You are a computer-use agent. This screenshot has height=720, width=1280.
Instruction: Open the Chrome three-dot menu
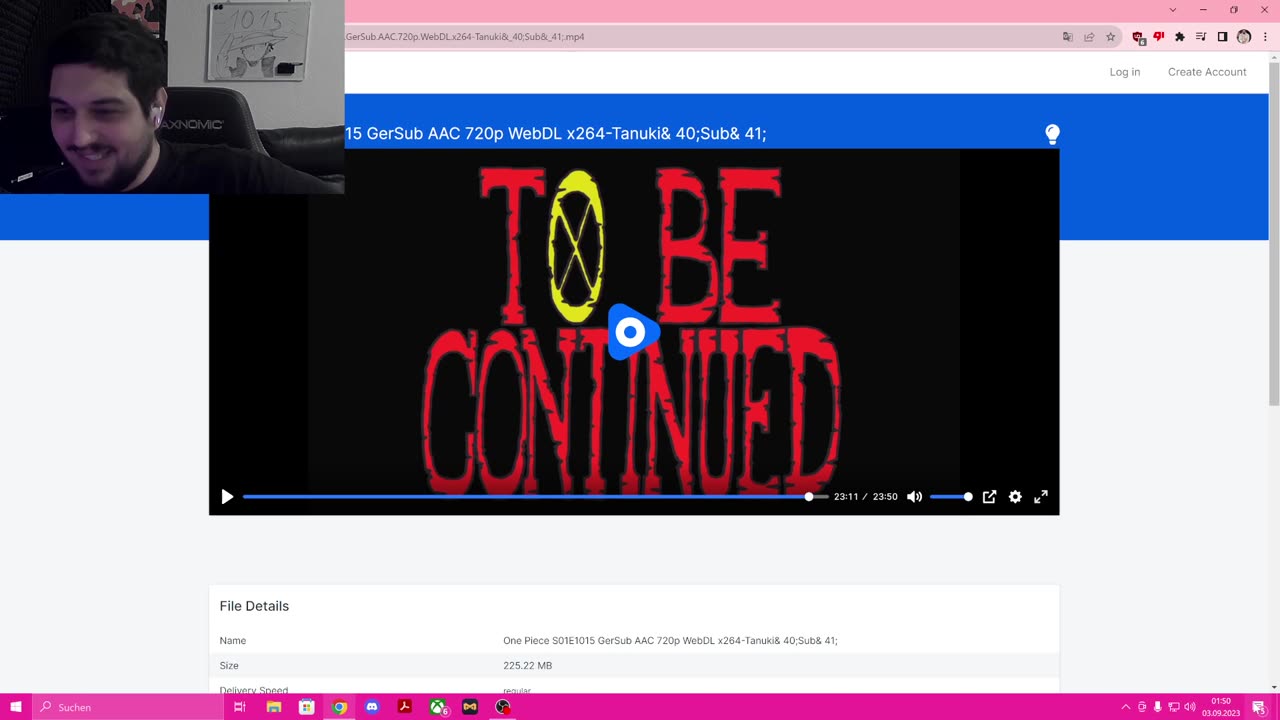(1264, 37)
